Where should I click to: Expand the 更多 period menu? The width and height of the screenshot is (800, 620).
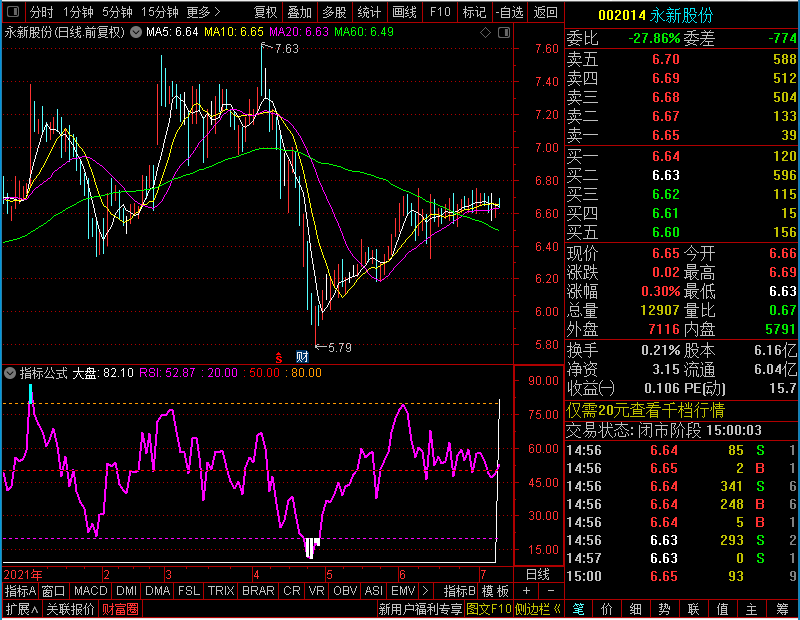203,12
